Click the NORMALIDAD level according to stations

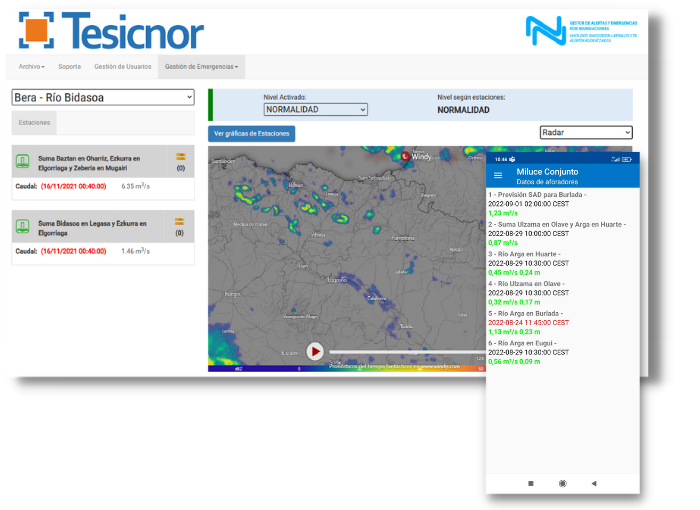(463, 110)
